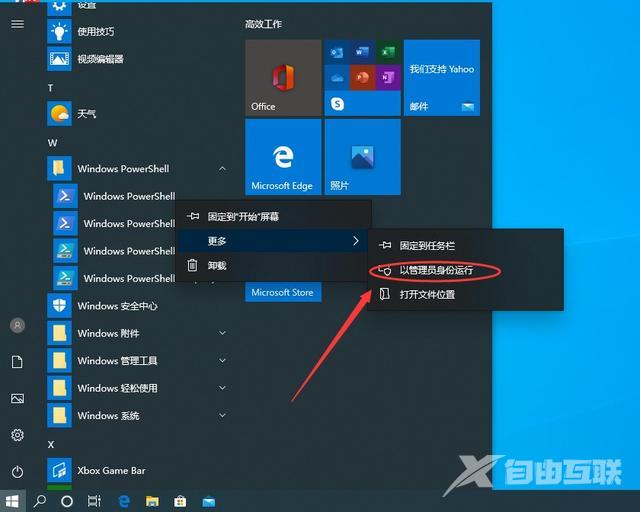This screenshot has height=512, width=640.
Task: Click the Windows Start button on taskbar
Action: (x=12, y=501)
